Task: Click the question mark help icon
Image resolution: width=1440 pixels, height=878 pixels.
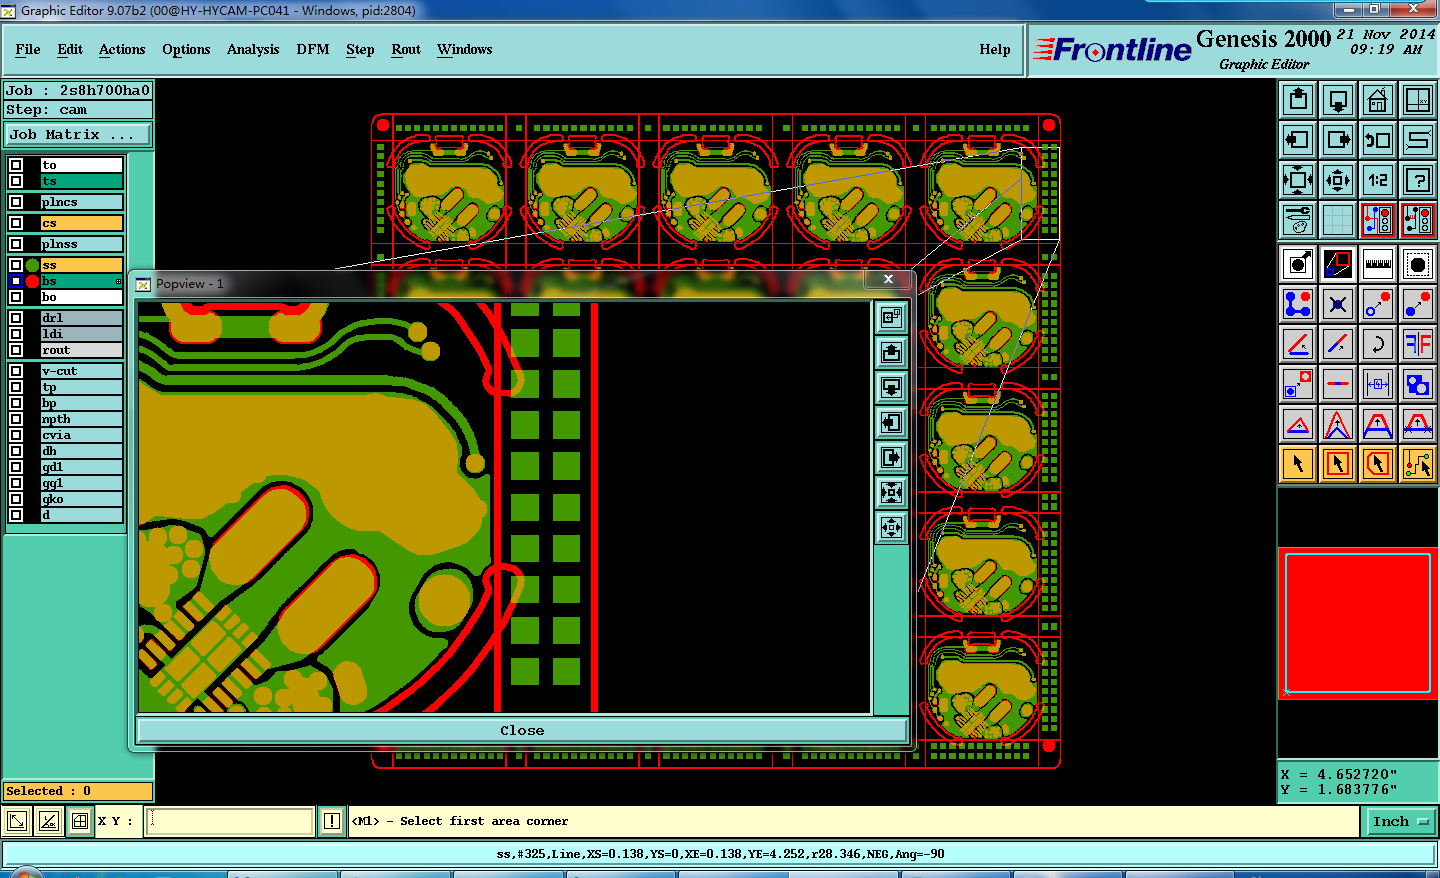Action: tap(1418, 180)
